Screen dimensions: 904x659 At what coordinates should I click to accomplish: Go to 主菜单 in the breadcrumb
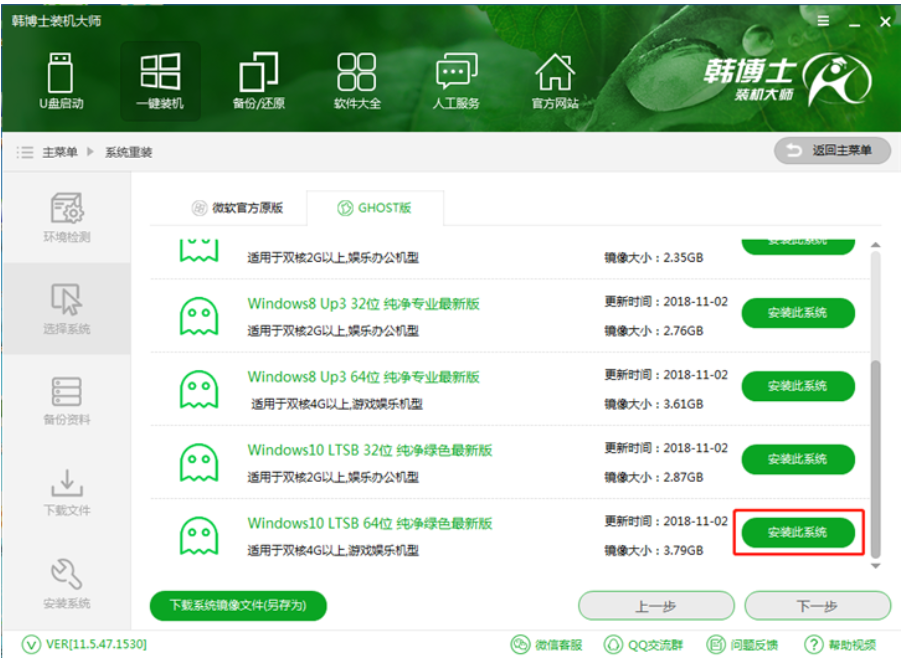coord(60,152)
